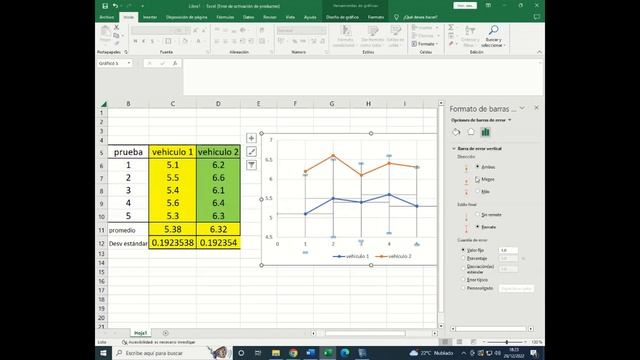Screen dimensions: 640x360
Task: Switch to Diseño de gráfico tab
Action: click(342, 17)
